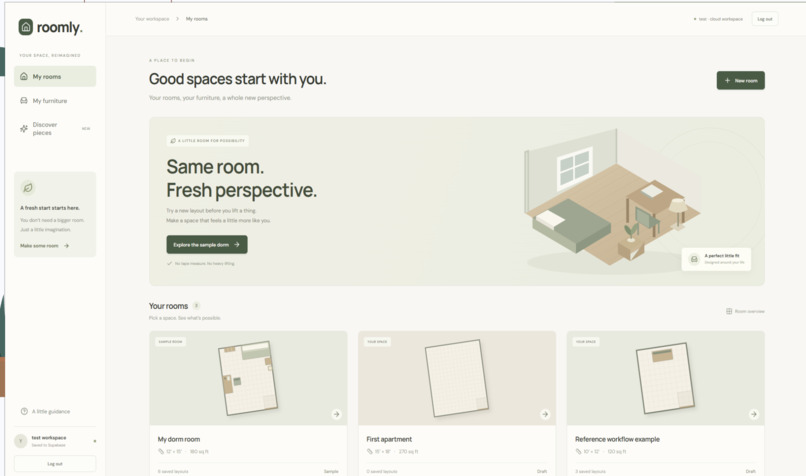This screenshot has height=476, width=806.
Task: Click the grid icon beside Room overview
Action: [x=729, y=311]
